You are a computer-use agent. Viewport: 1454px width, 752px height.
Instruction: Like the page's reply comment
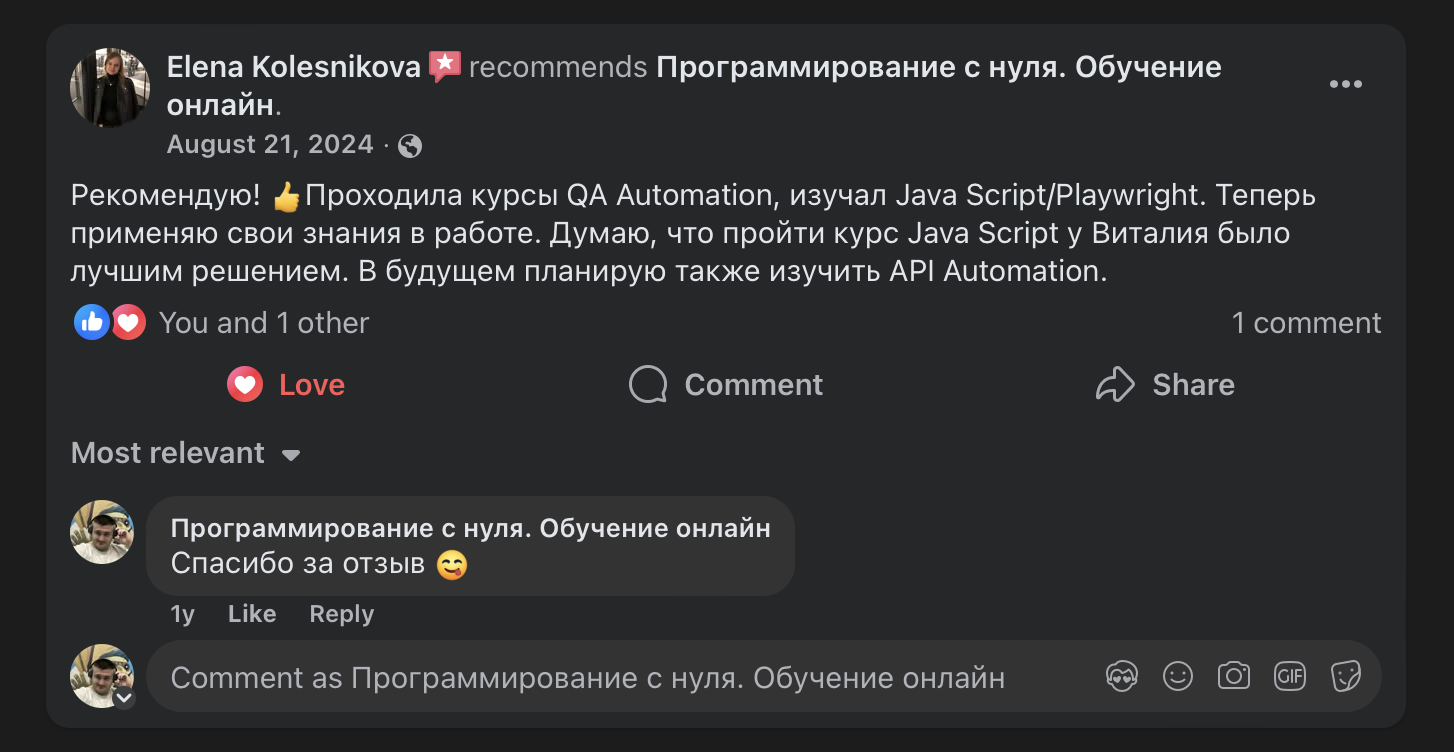point(251,613)
